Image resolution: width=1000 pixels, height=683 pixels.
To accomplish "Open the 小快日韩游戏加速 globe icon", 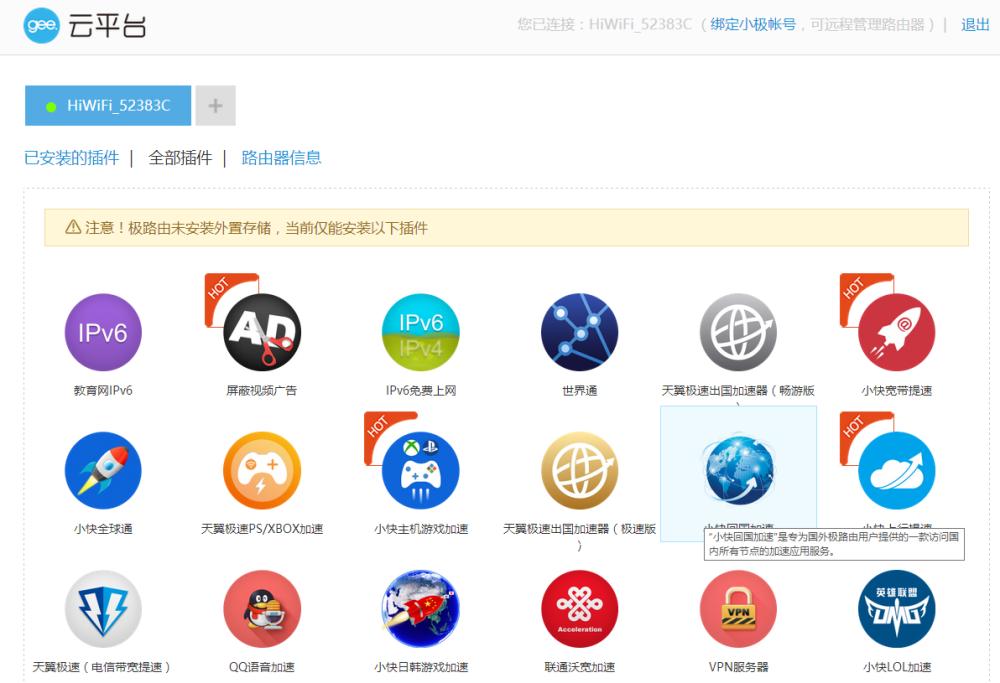I will [420, 609].
